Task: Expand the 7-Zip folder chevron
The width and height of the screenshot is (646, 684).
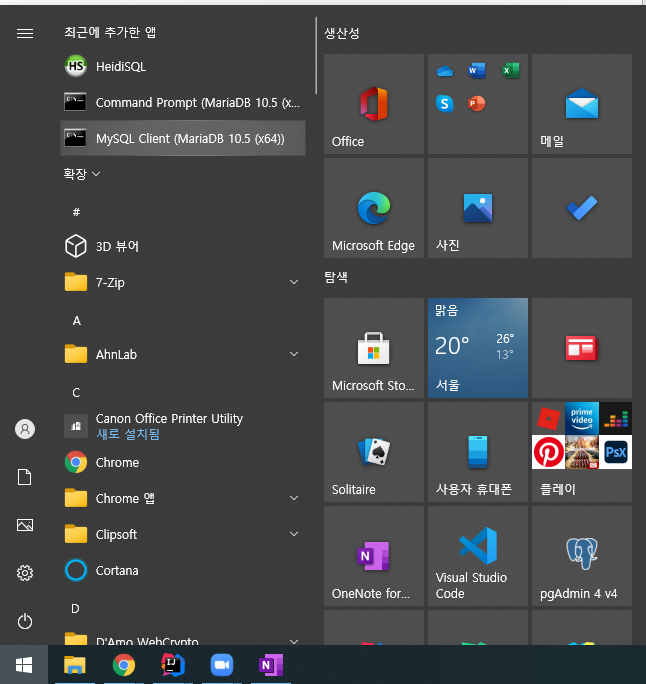Action: (294, 282)
